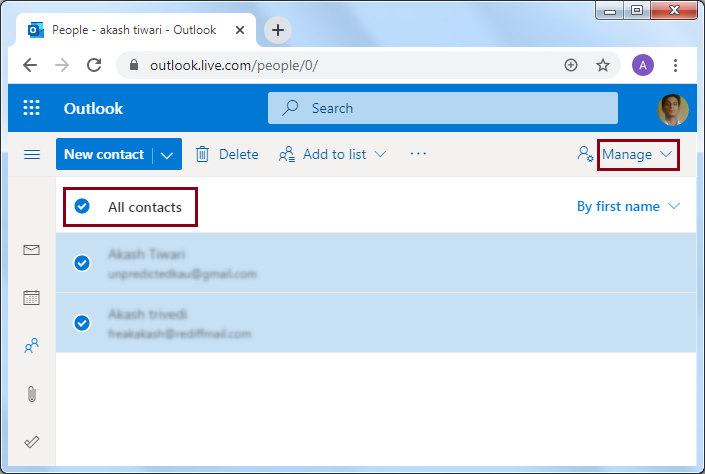Open Mail from the left sidebar
The width and height of the screenshot is (705, 474).
(x=31, y=250)
